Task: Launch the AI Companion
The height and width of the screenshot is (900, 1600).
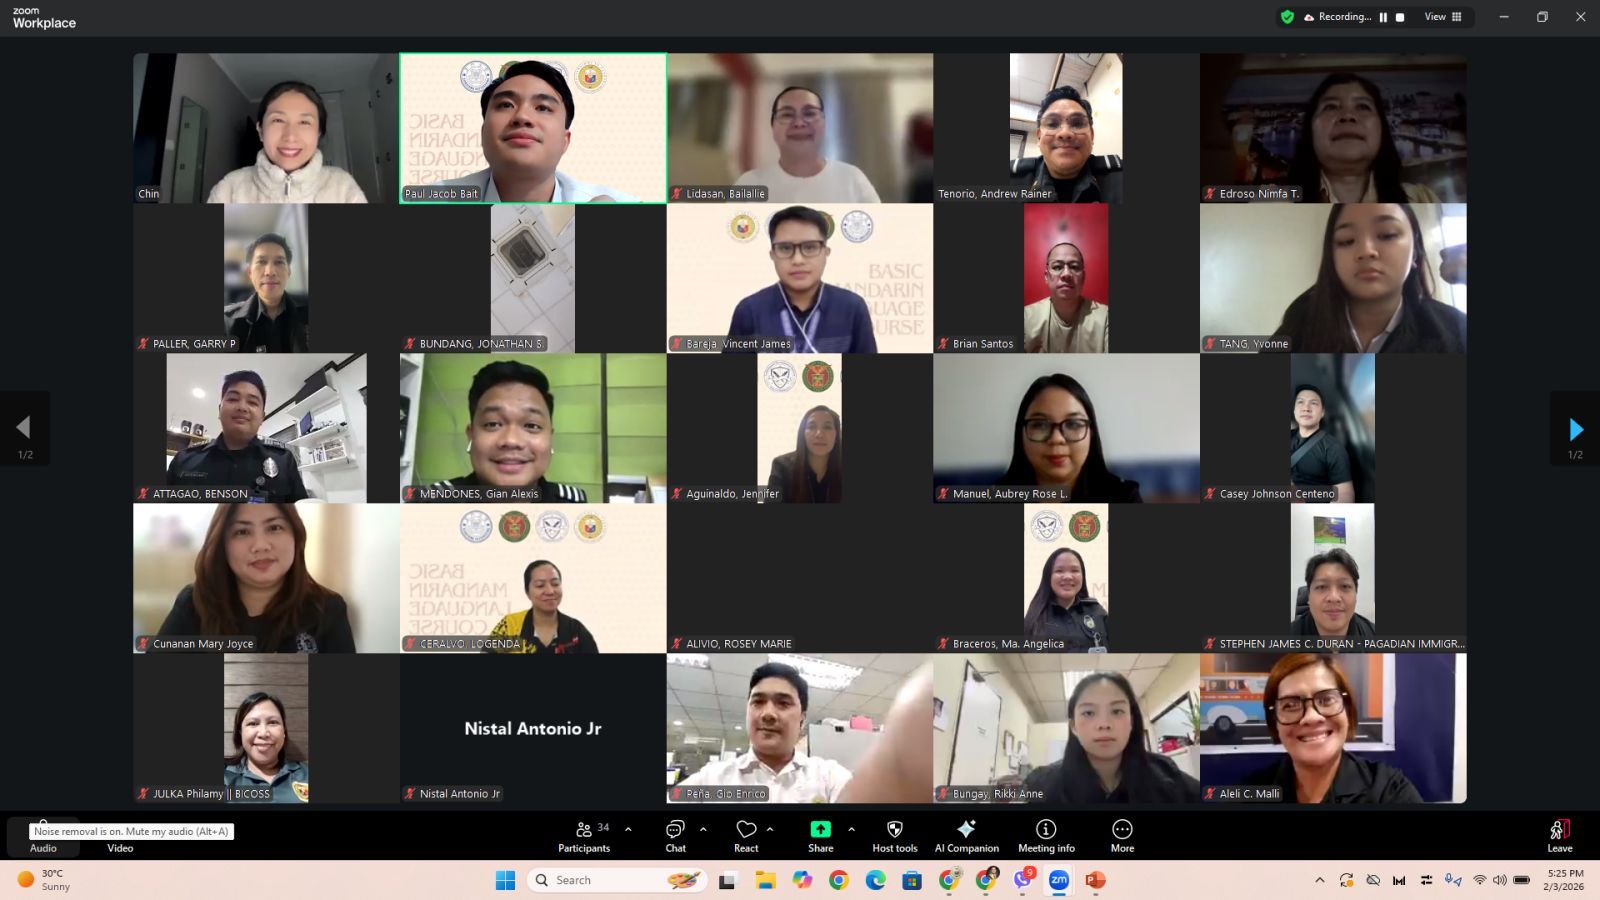Action: tap(966, 836)
